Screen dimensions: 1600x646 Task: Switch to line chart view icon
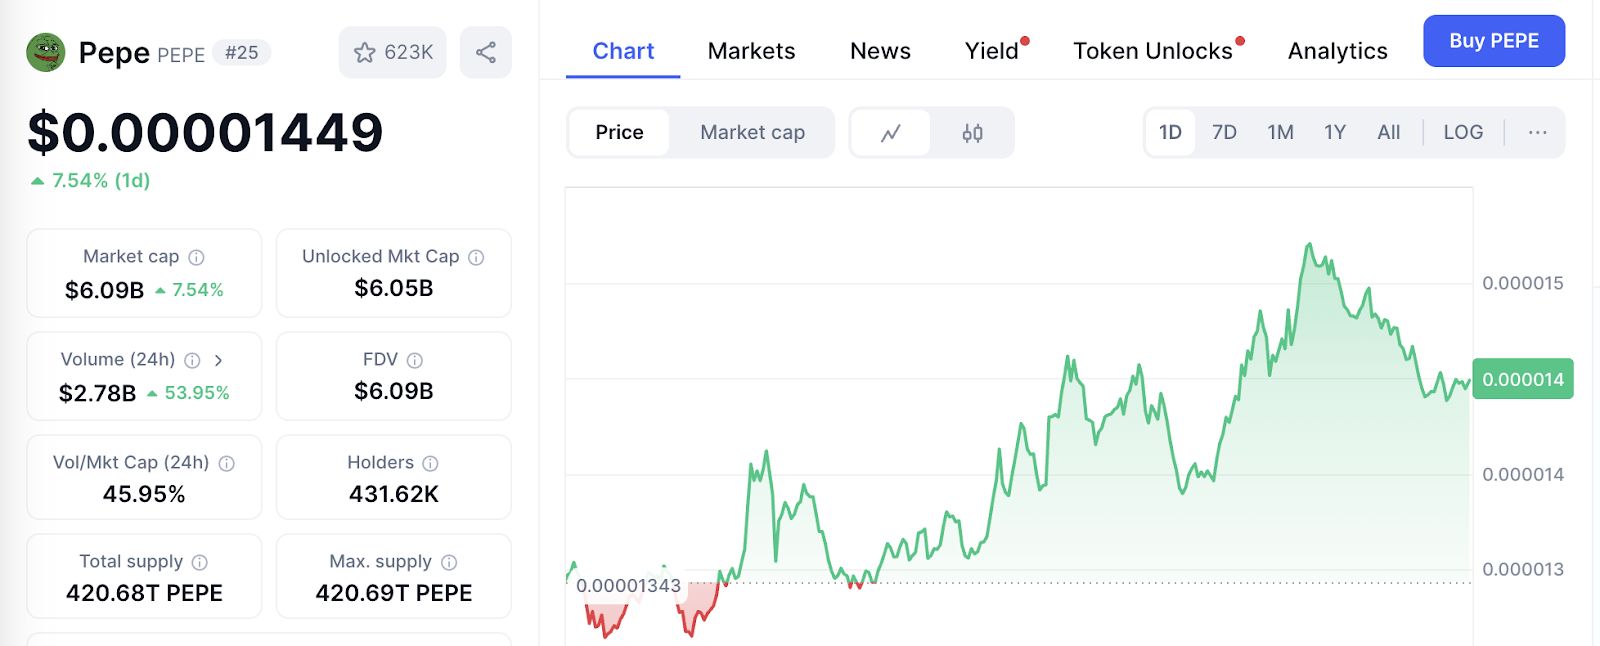tap(891, 133)
